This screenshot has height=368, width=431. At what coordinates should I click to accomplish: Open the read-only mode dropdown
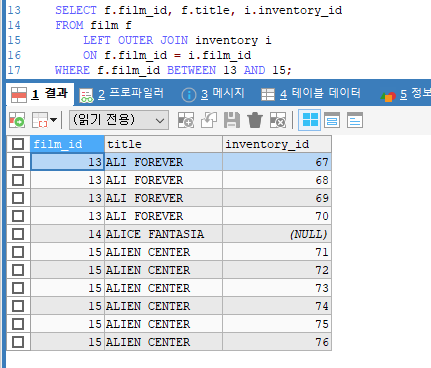[119, 120]
